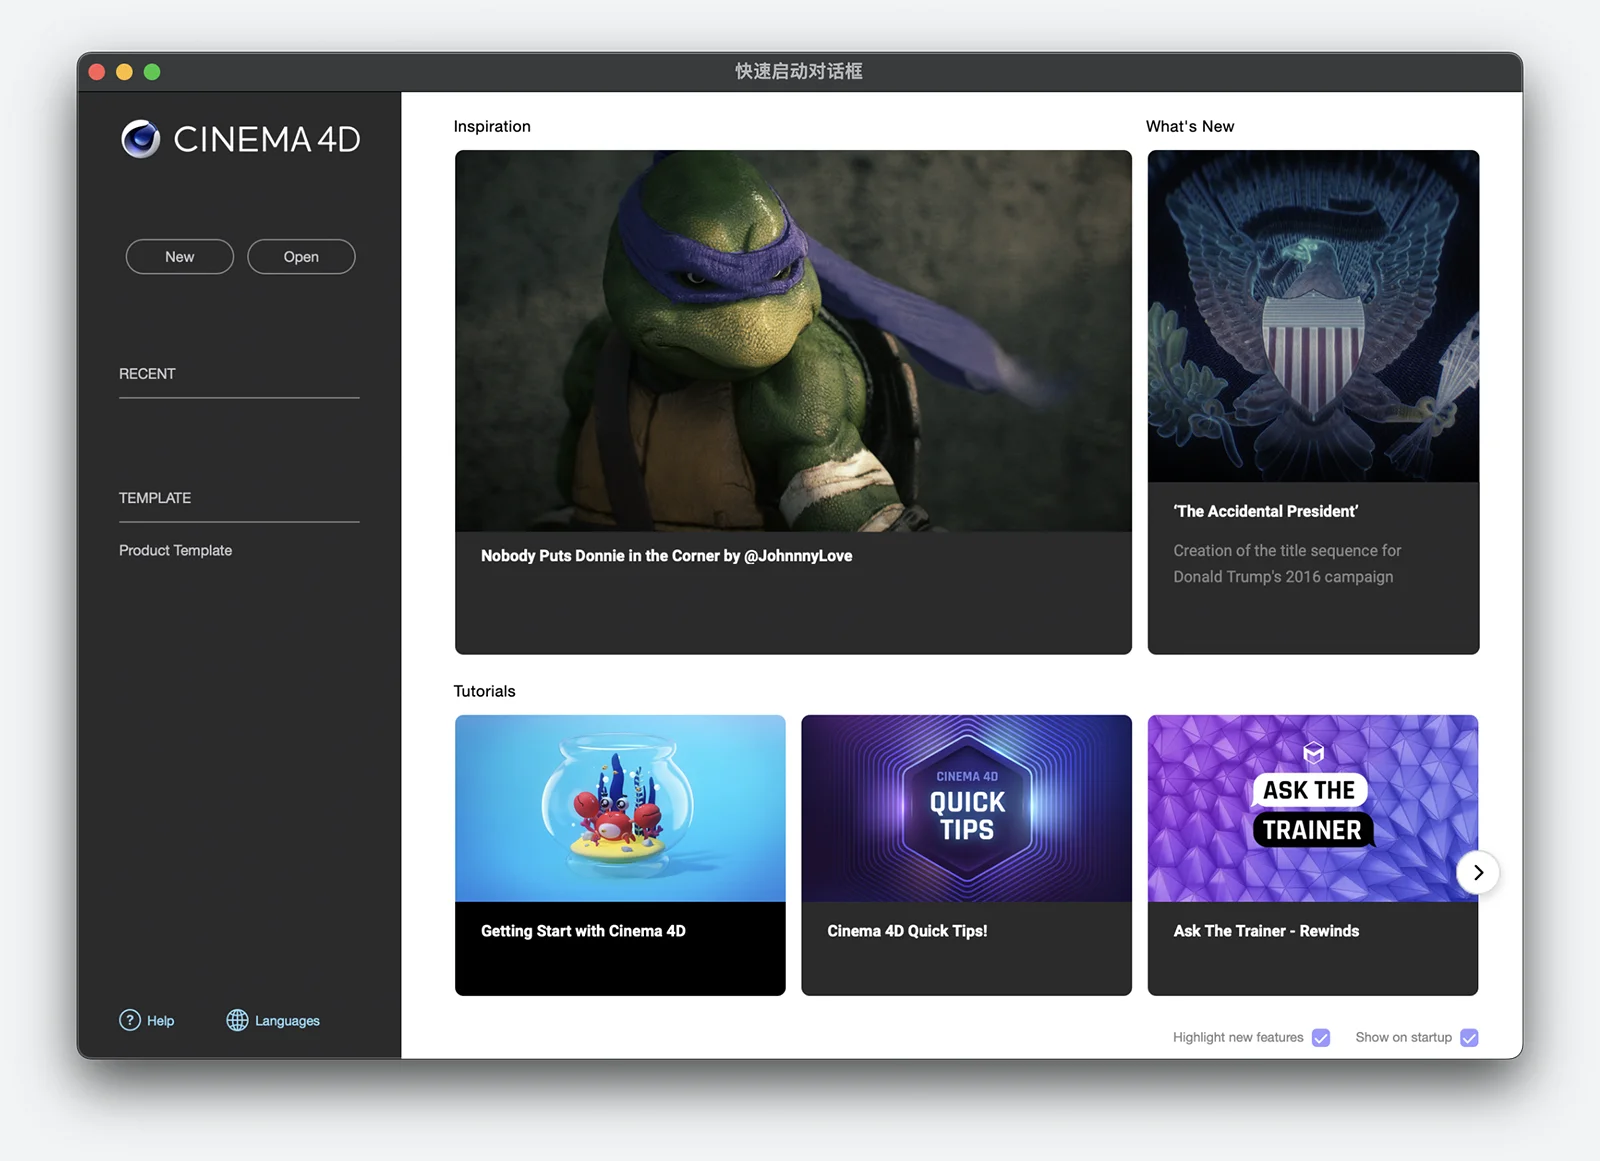Click the Languages globe icon
Viewport: 1600px width, 1161px height.
237,1020
